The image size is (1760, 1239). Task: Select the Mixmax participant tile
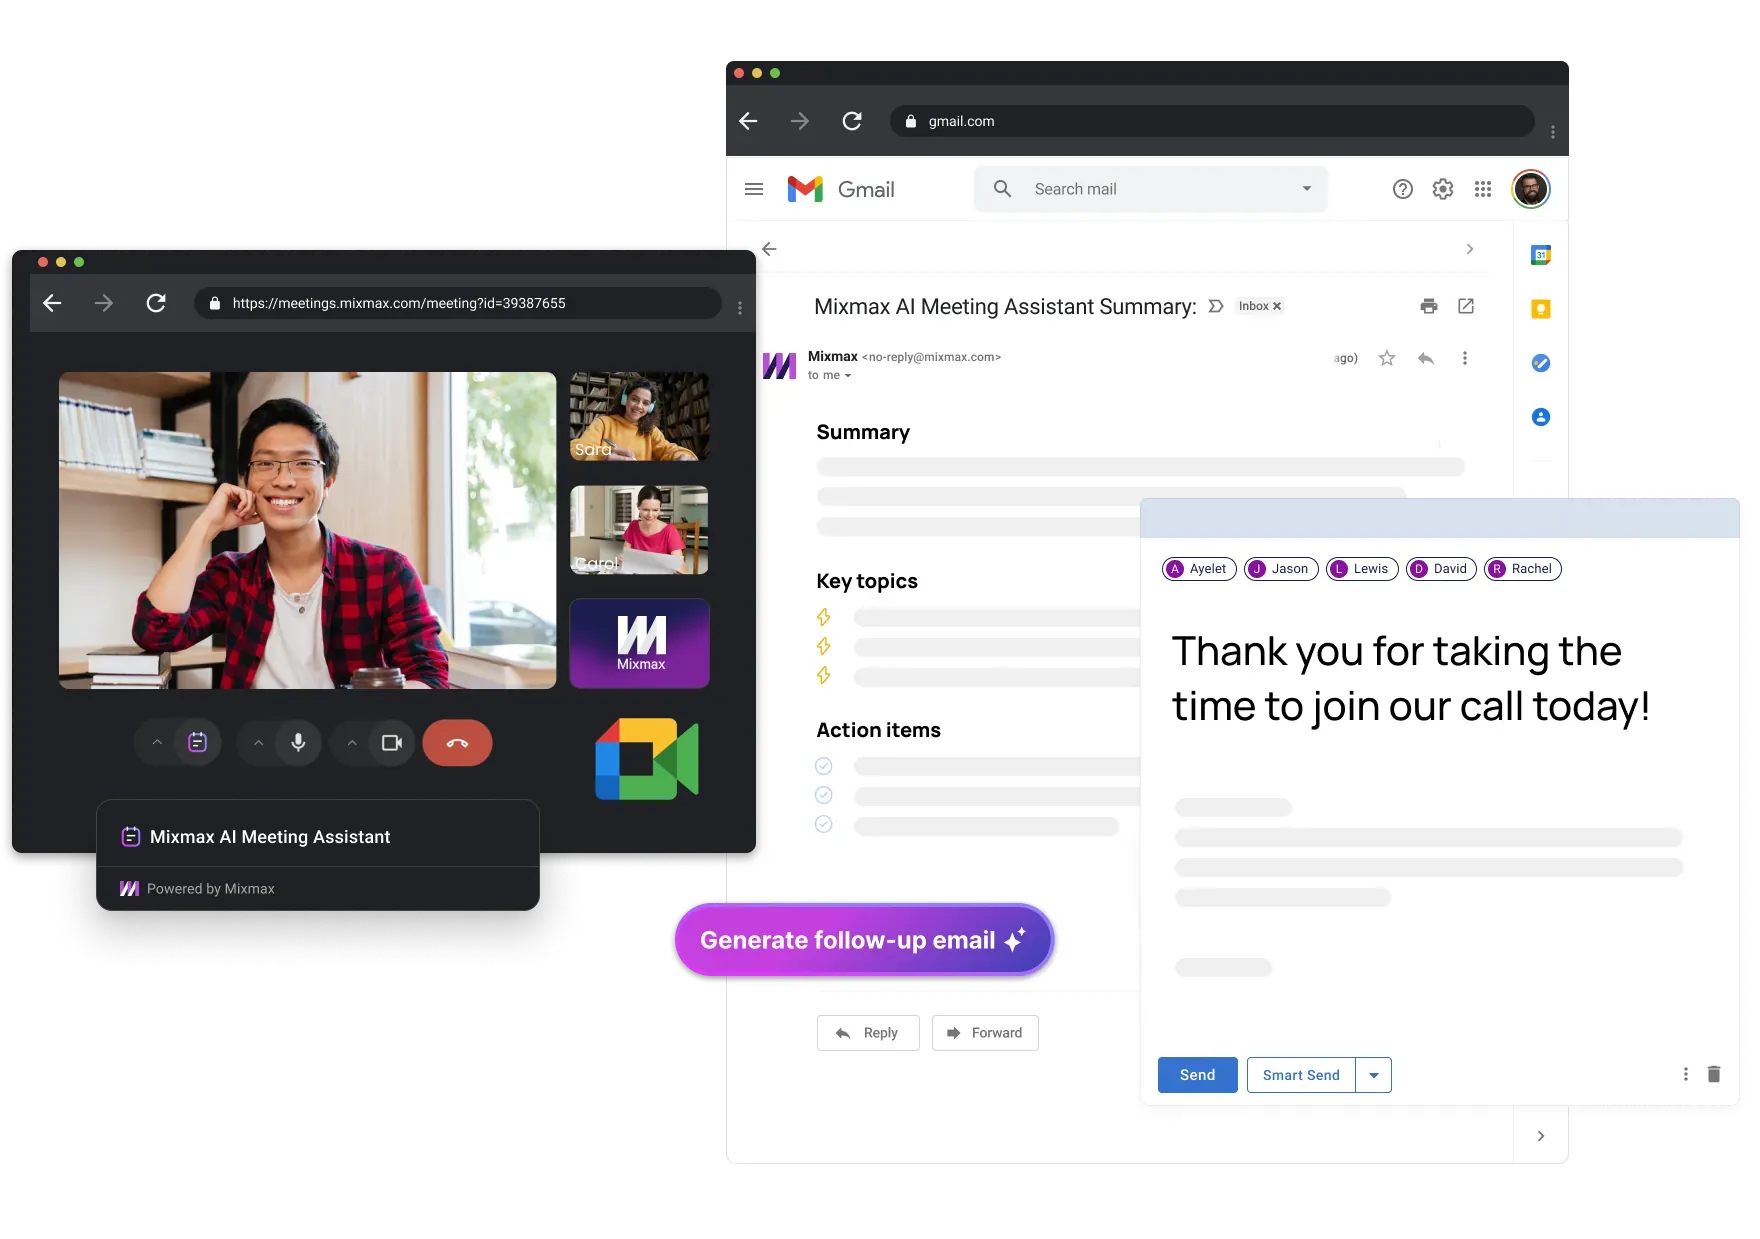pyautogui.click(x=640, y=643)
